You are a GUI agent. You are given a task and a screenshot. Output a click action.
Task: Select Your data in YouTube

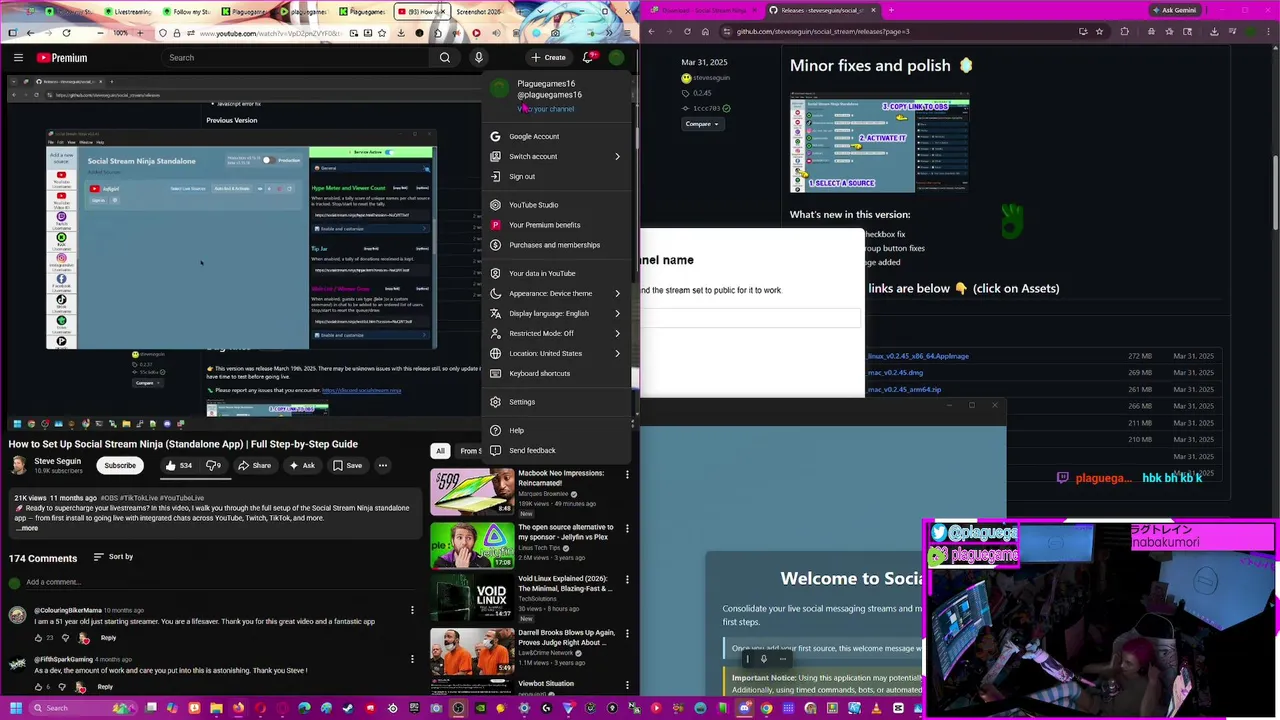[x=556, y=274]
